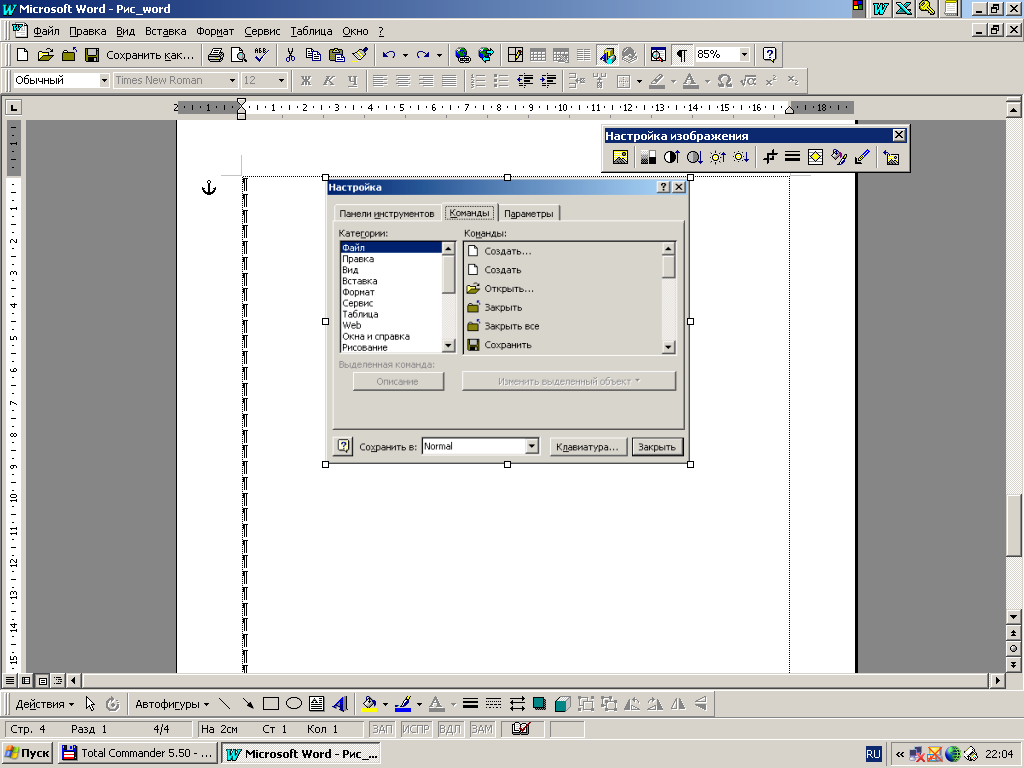
Task: Insert symbol with Omega icon
Action: coord(724,80)
